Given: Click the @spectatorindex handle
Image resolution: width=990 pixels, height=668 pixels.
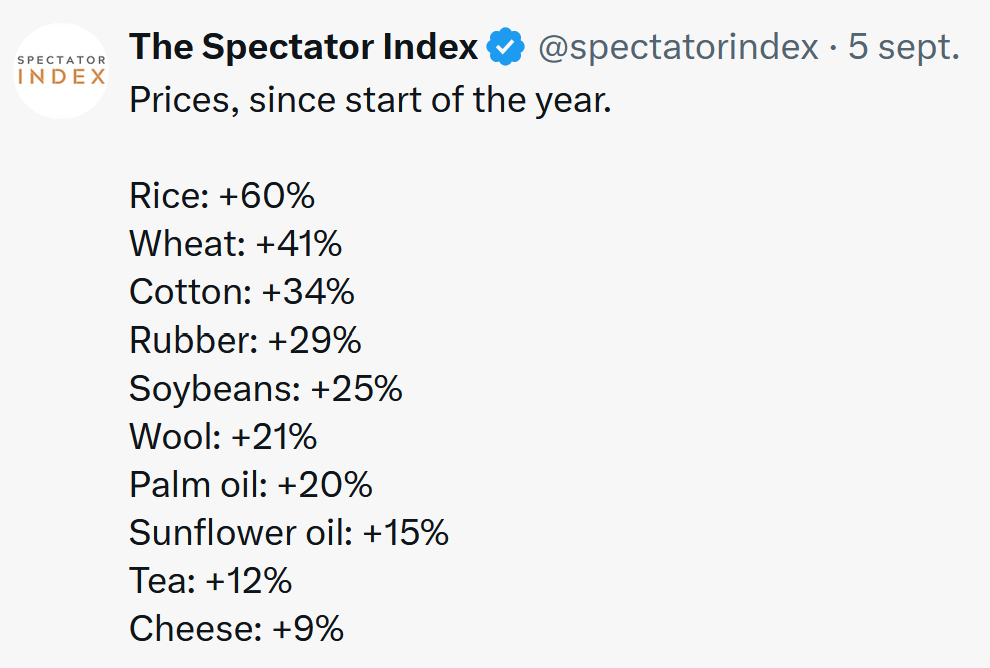Looking at the screenshot, I should point(678,47).
